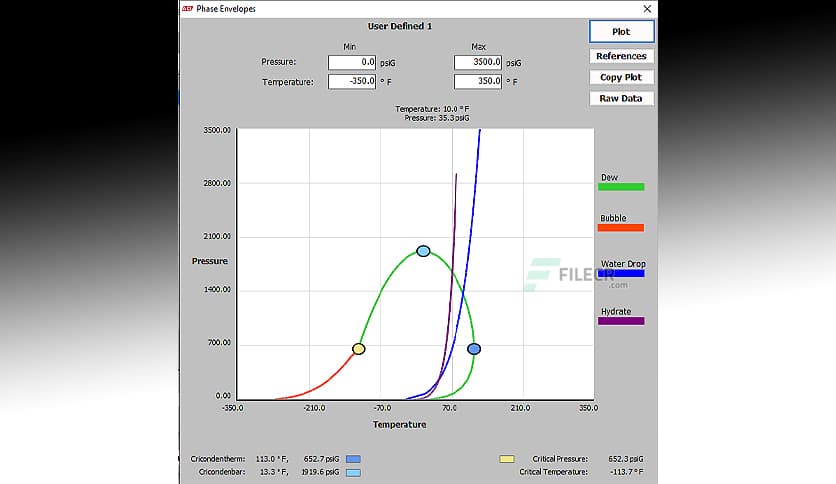Click the 'Temperature' x-axis title

pos(399,425)
